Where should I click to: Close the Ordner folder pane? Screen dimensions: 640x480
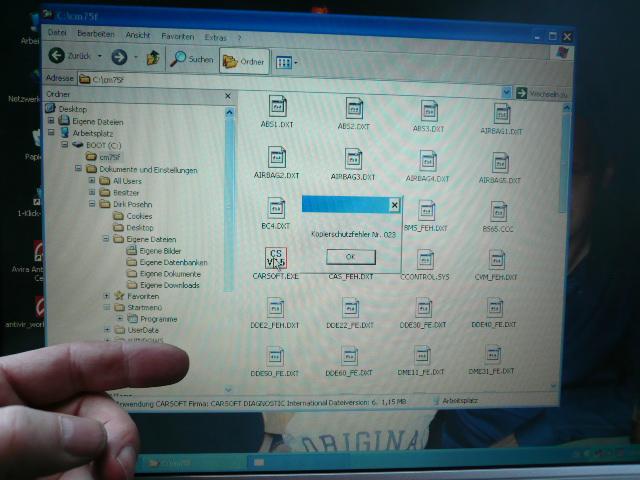227,97
